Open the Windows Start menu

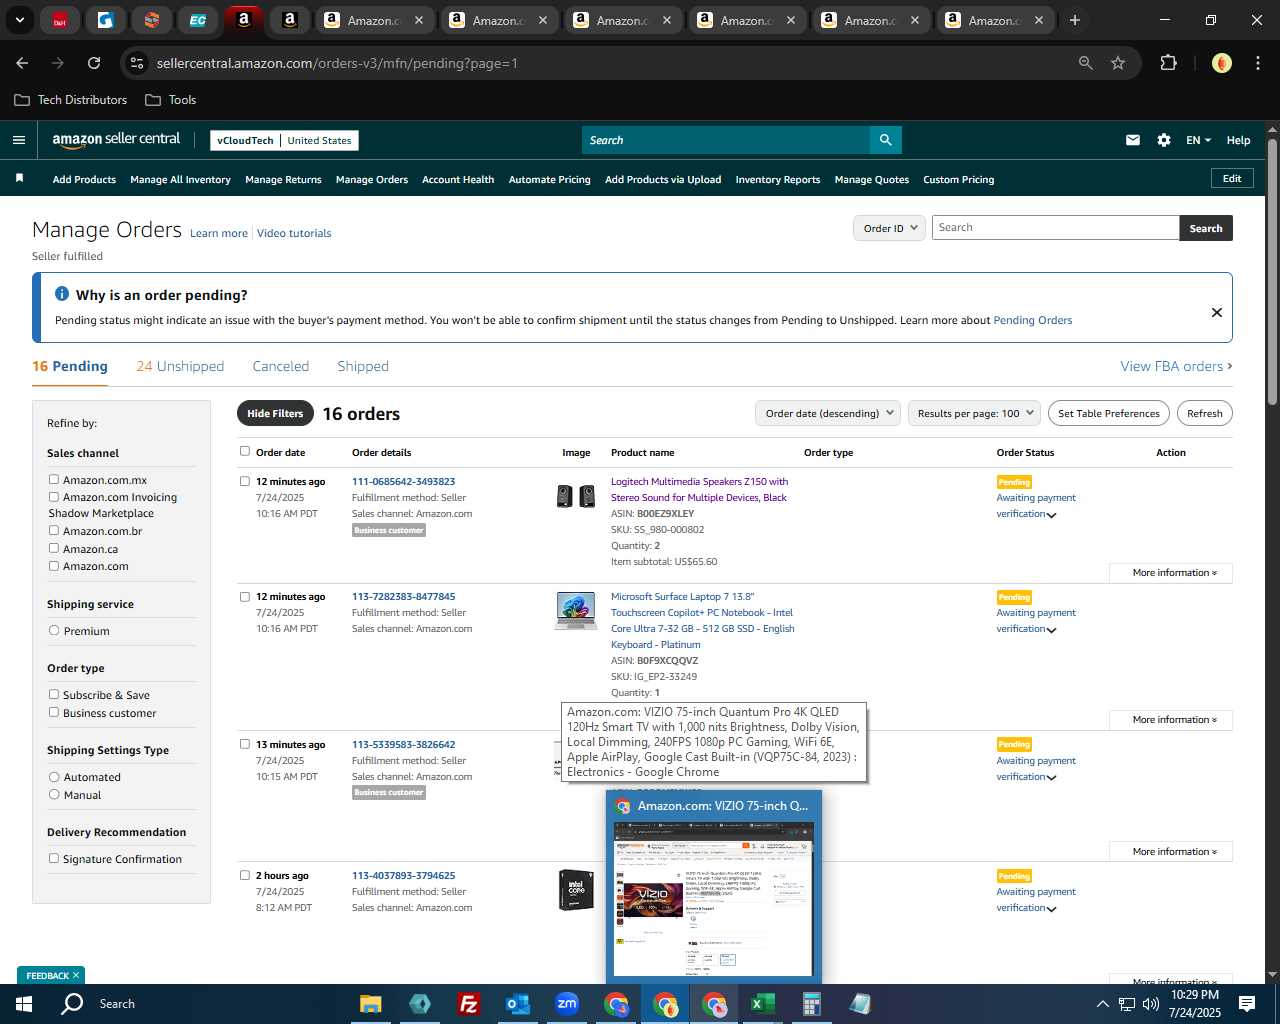tap(24, 1004)
